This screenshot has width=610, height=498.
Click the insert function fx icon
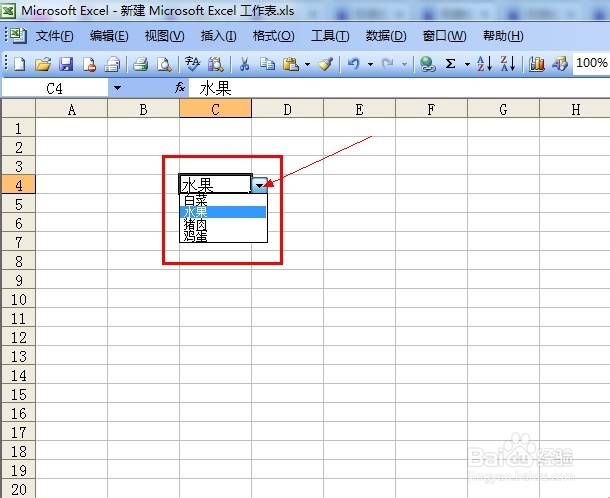click(179, 88)
